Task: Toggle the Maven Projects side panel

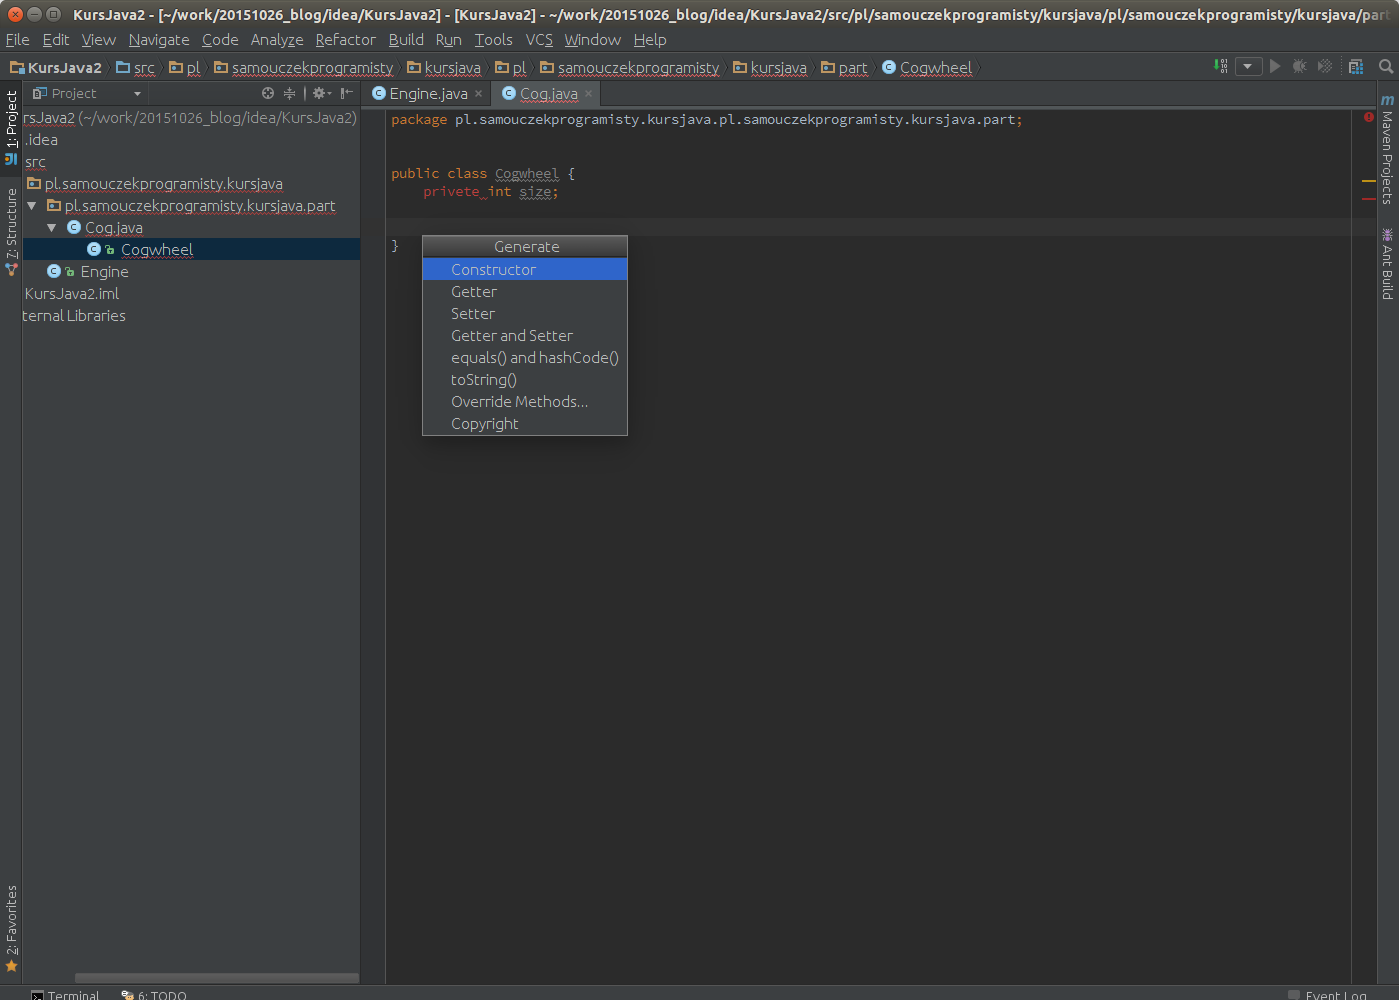Action: (x=1387, y=150)
